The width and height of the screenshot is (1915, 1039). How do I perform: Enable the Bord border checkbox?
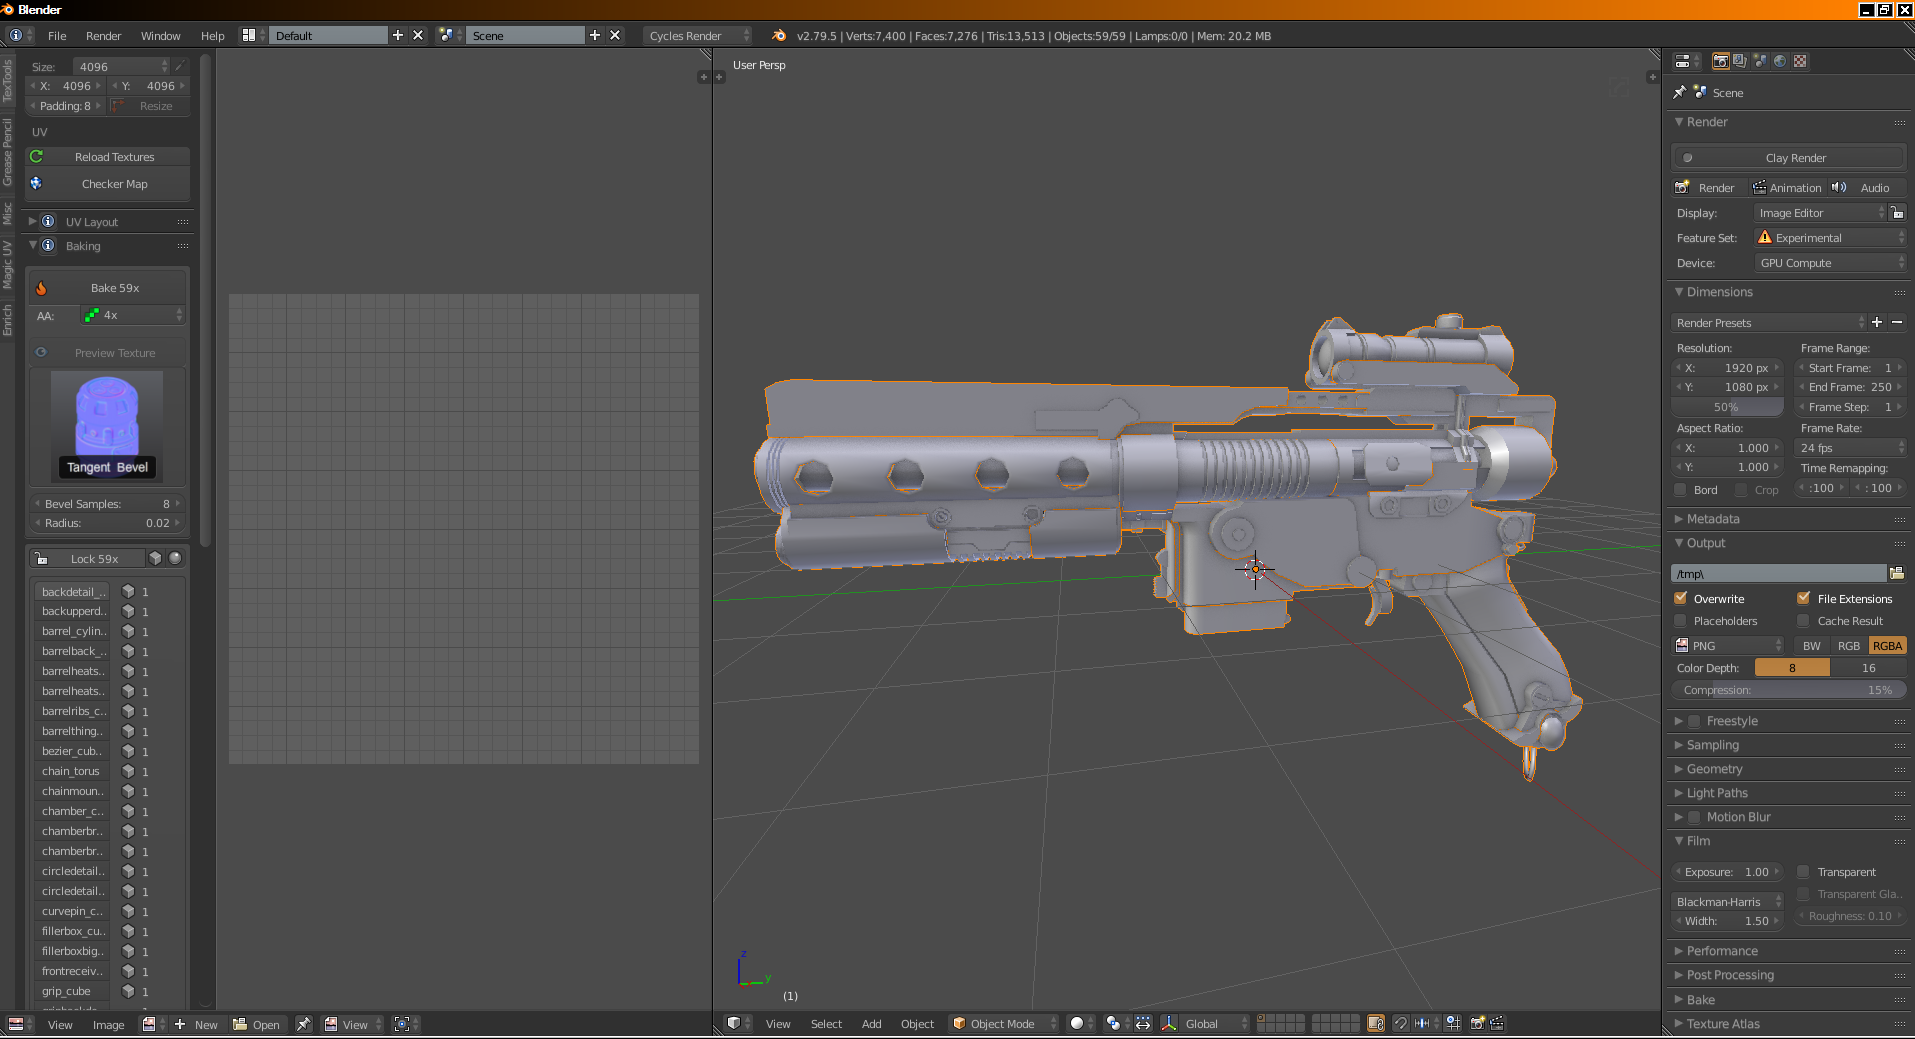[1681, 489]
